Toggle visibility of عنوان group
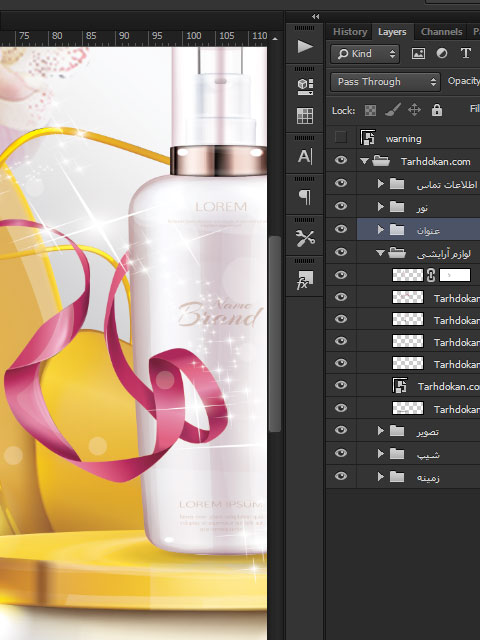Screen dimensions: 480x640 coord(341,229)
